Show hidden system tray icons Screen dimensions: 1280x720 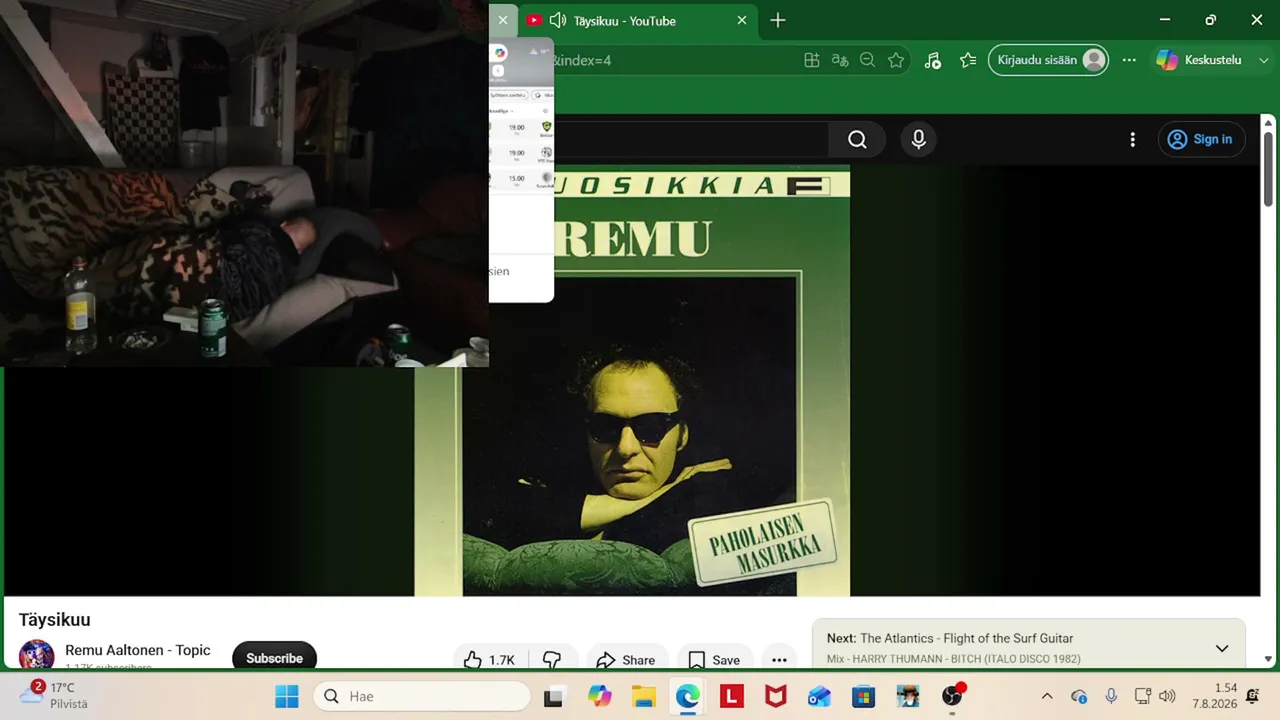pyautogui.click(x=1047, y=696)
